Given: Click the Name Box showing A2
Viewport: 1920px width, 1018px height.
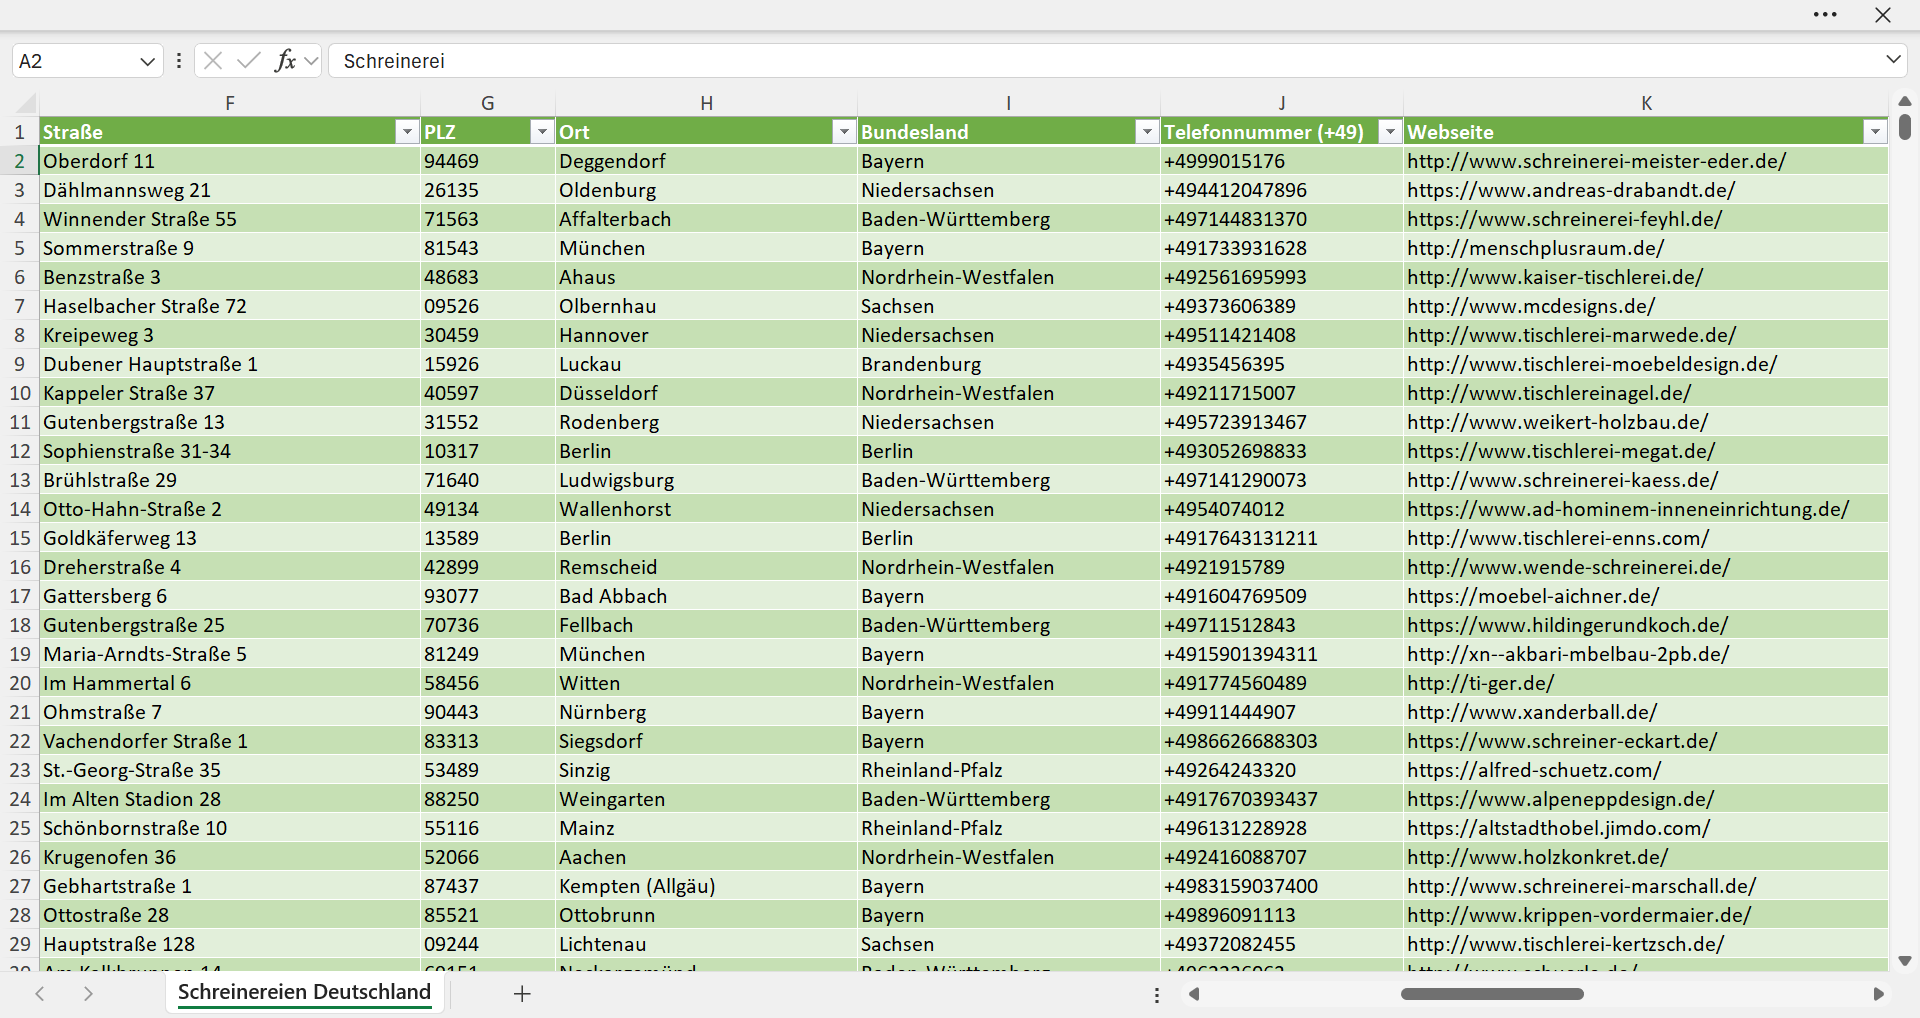Looking at the screenshot, I should [x=73, y=61].
